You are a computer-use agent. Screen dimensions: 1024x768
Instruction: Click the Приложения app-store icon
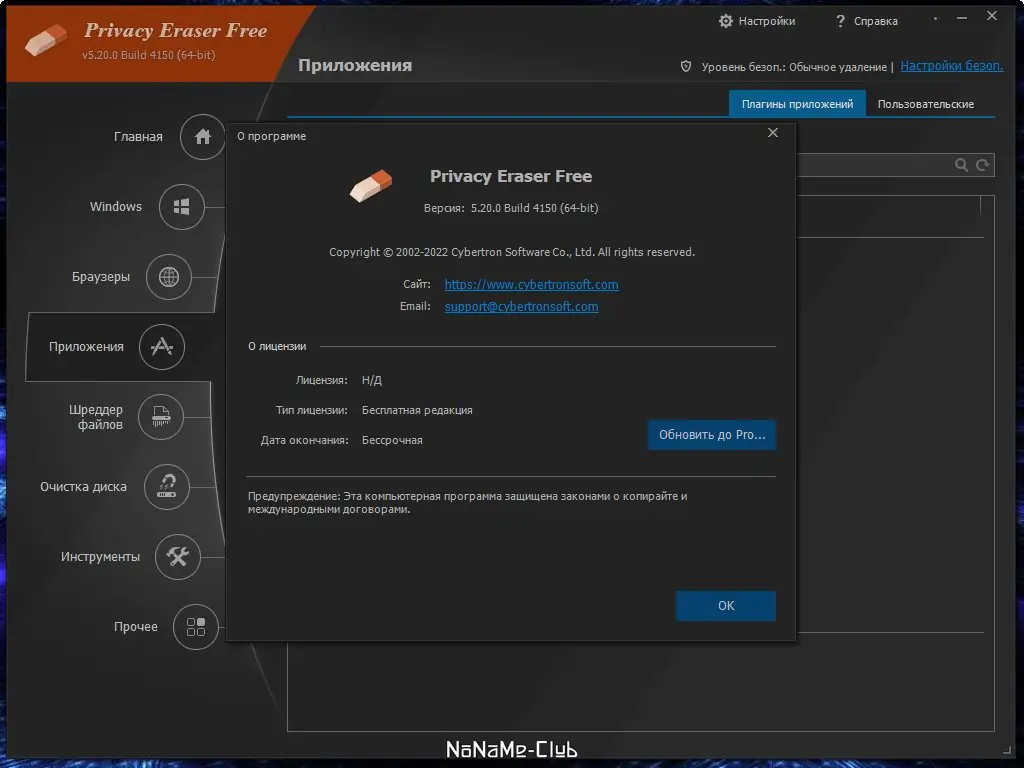coord(162,347)
